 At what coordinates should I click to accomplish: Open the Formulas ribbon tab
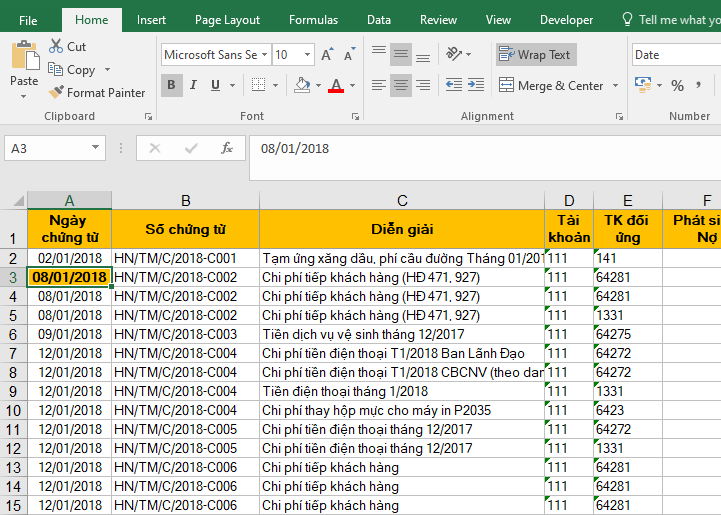coord(313,20)
